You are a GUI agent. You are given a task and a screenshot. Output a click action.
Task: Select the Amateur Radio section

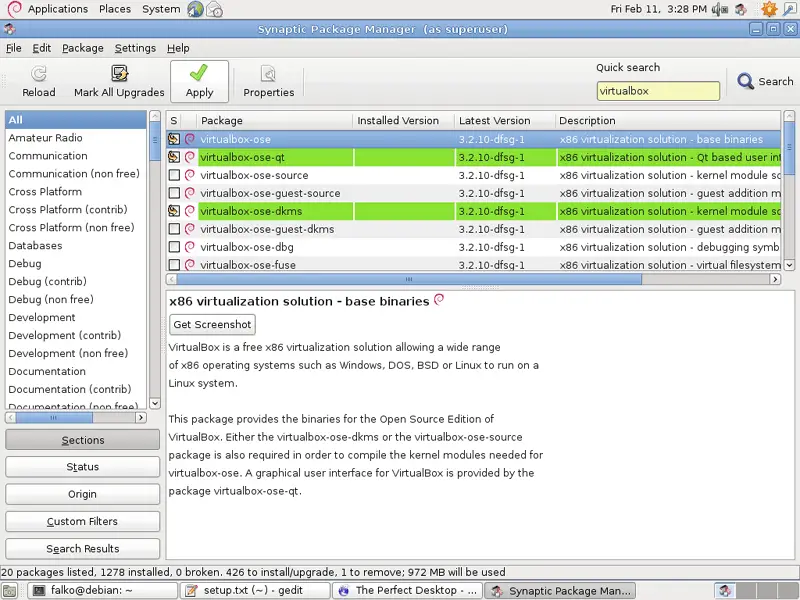pyautogui.click(x=76, y=138)
